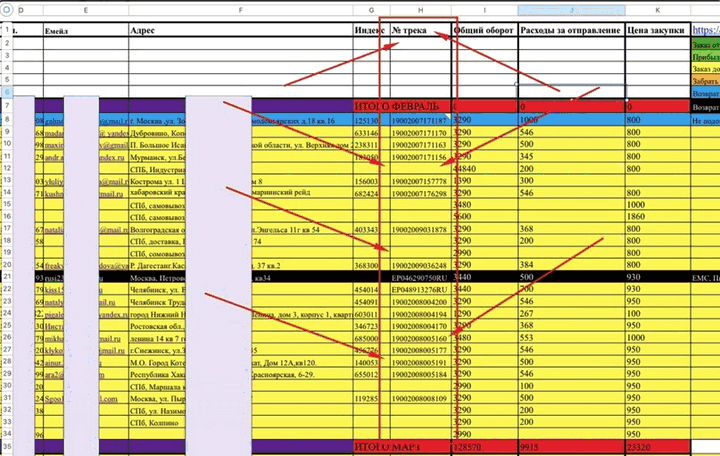Select row 21 header number
The width and height of the screenshot is (720, 456).
[x=7, y=276]
